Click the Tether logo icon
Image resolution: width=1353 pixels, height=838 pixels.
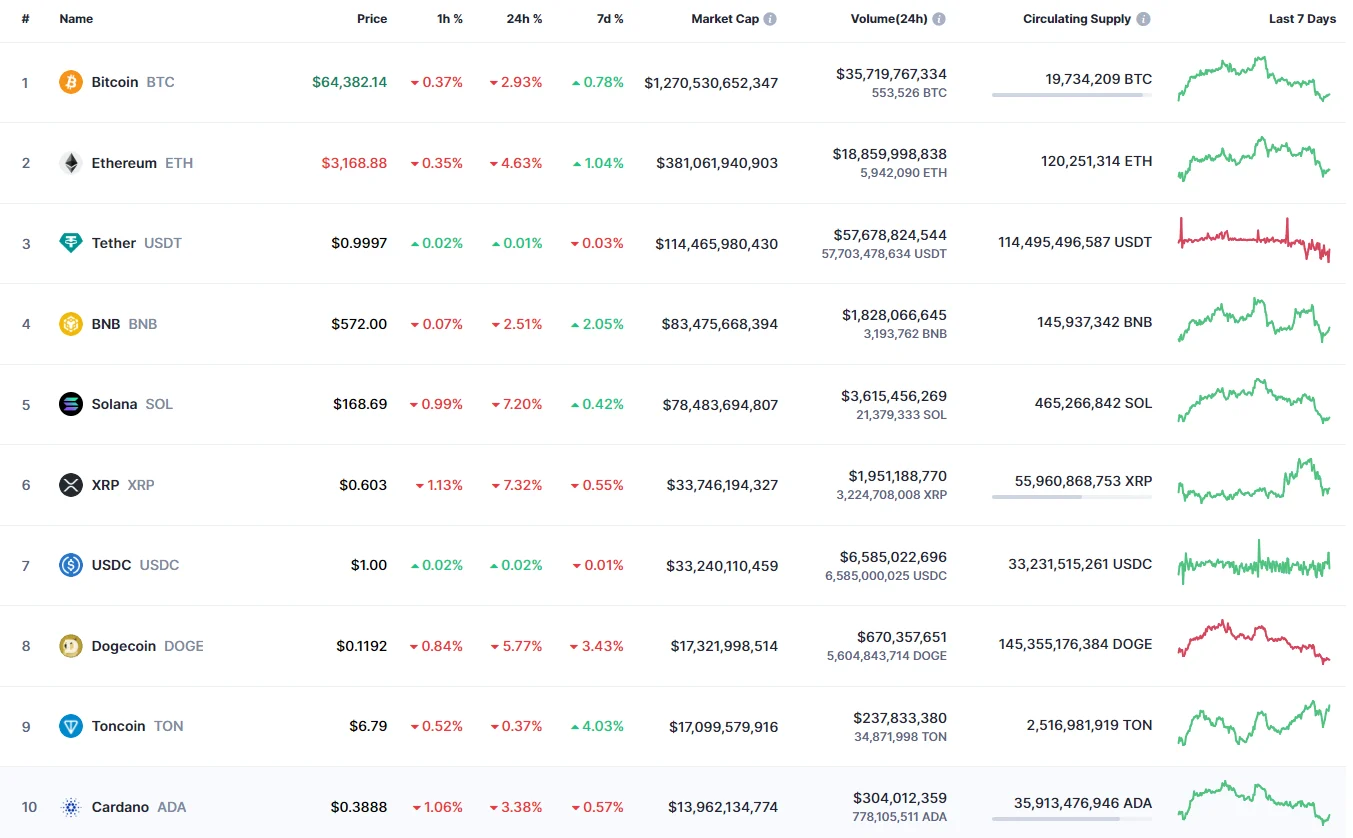point(70,243)
